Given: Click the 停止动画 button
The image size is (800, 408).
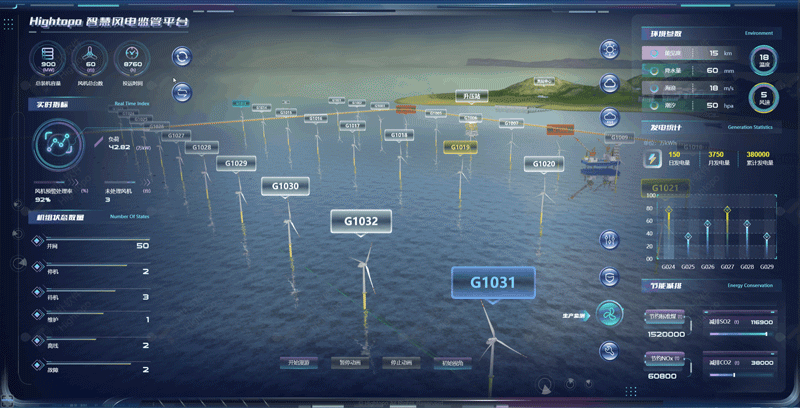Looking at the screenshot, I should pyautogui.click(x=401, y=363).
